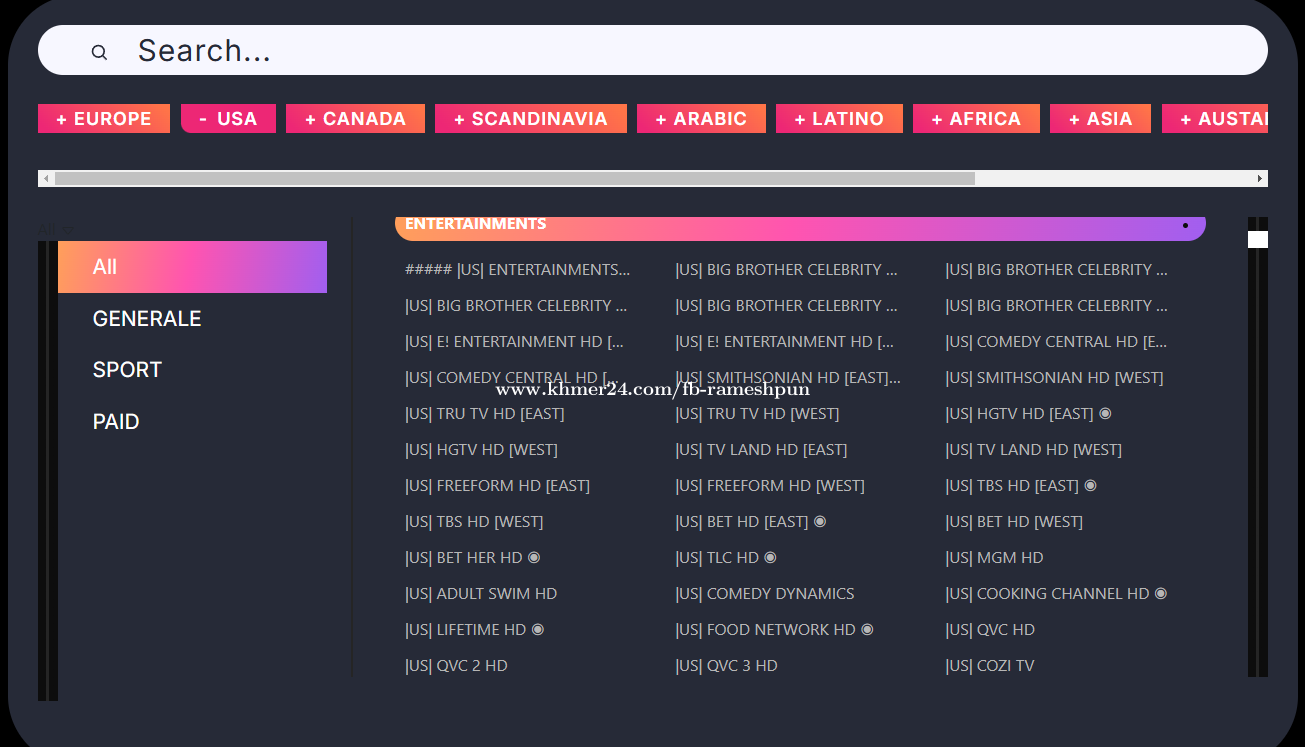This screenshot has height=747, width=1305.
Task: Collapse the - USA region
Action: pos(228,118)
